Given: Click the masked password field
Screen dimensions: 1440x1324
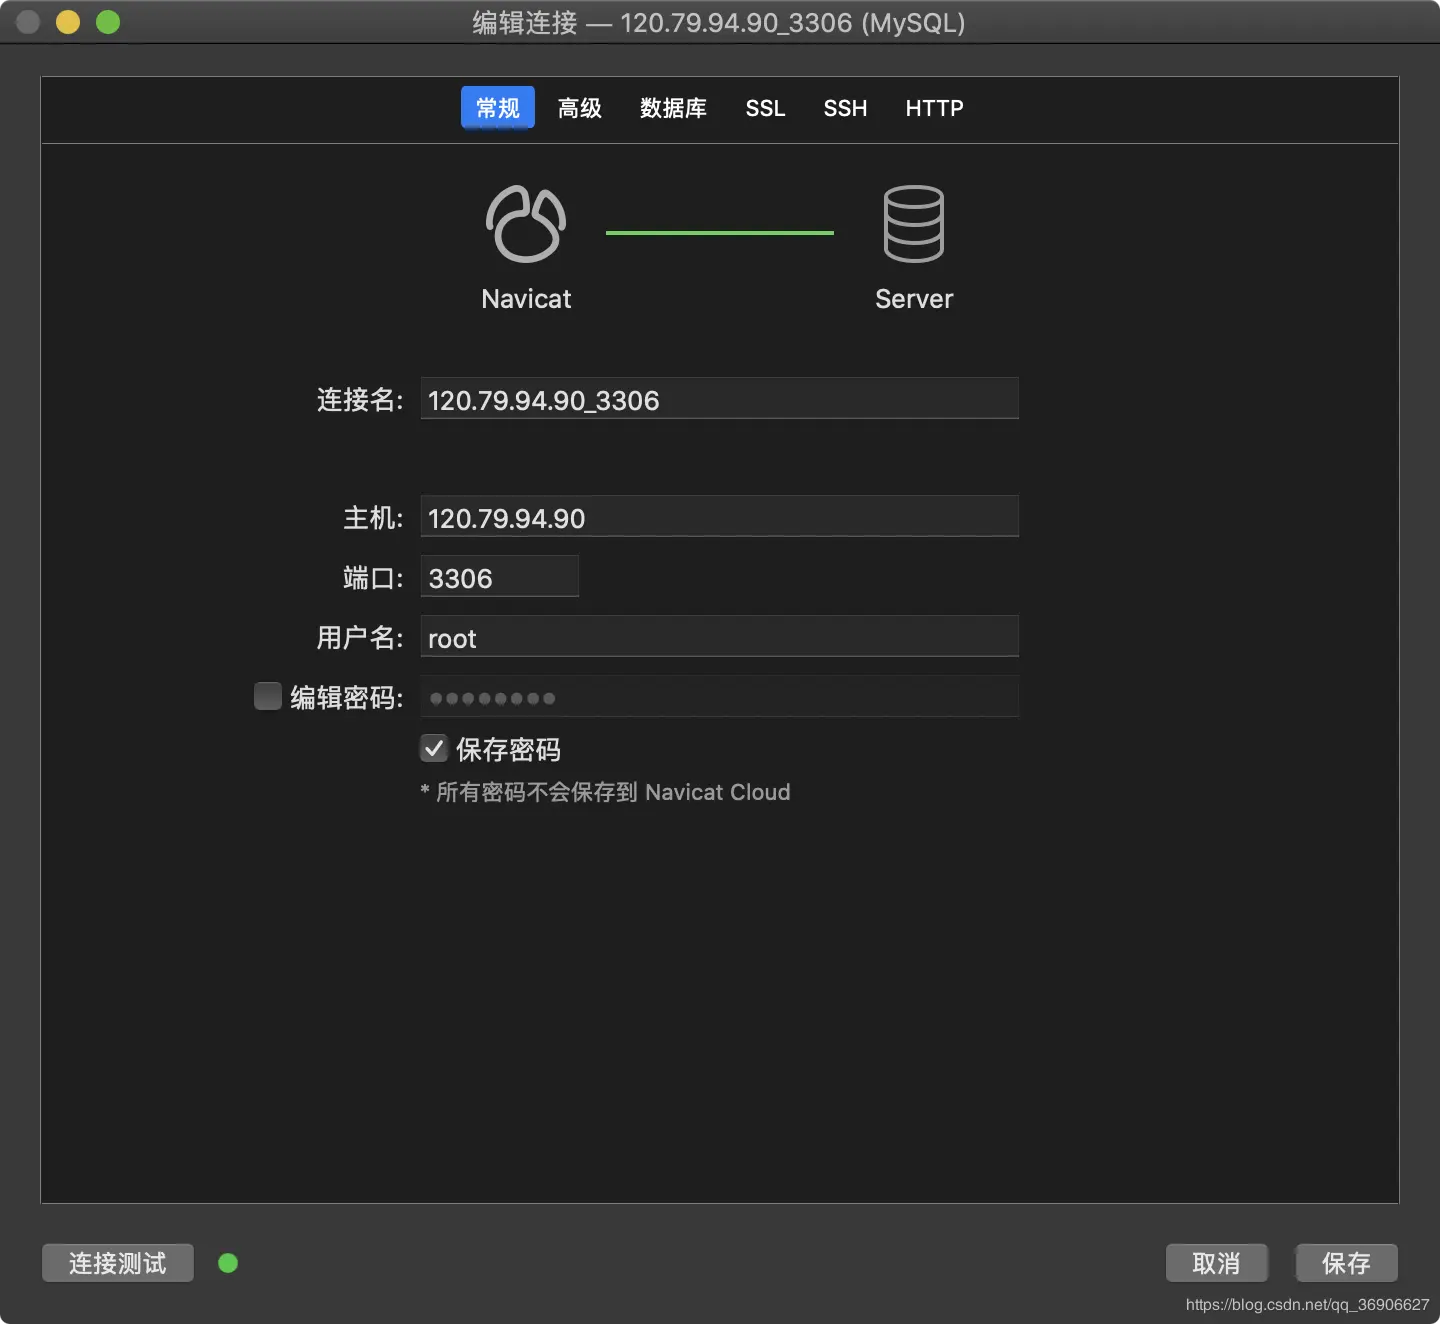Looking at the screenshot, I should 720,696.
